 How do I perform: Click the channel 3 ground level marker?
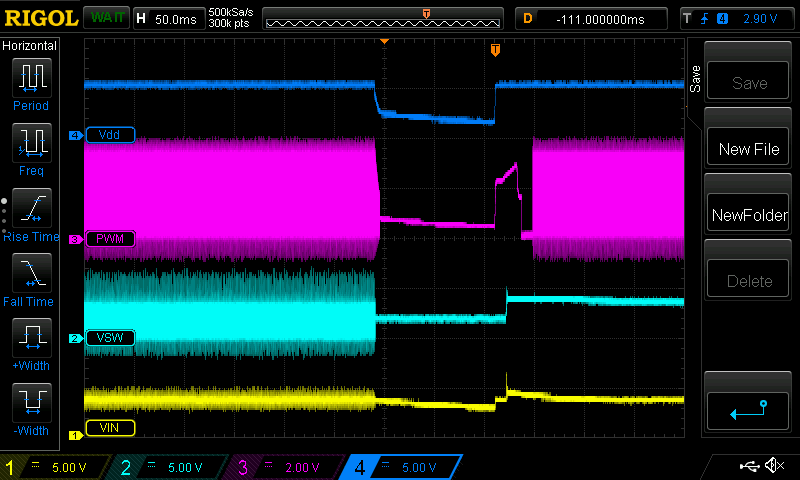(76, 239)
